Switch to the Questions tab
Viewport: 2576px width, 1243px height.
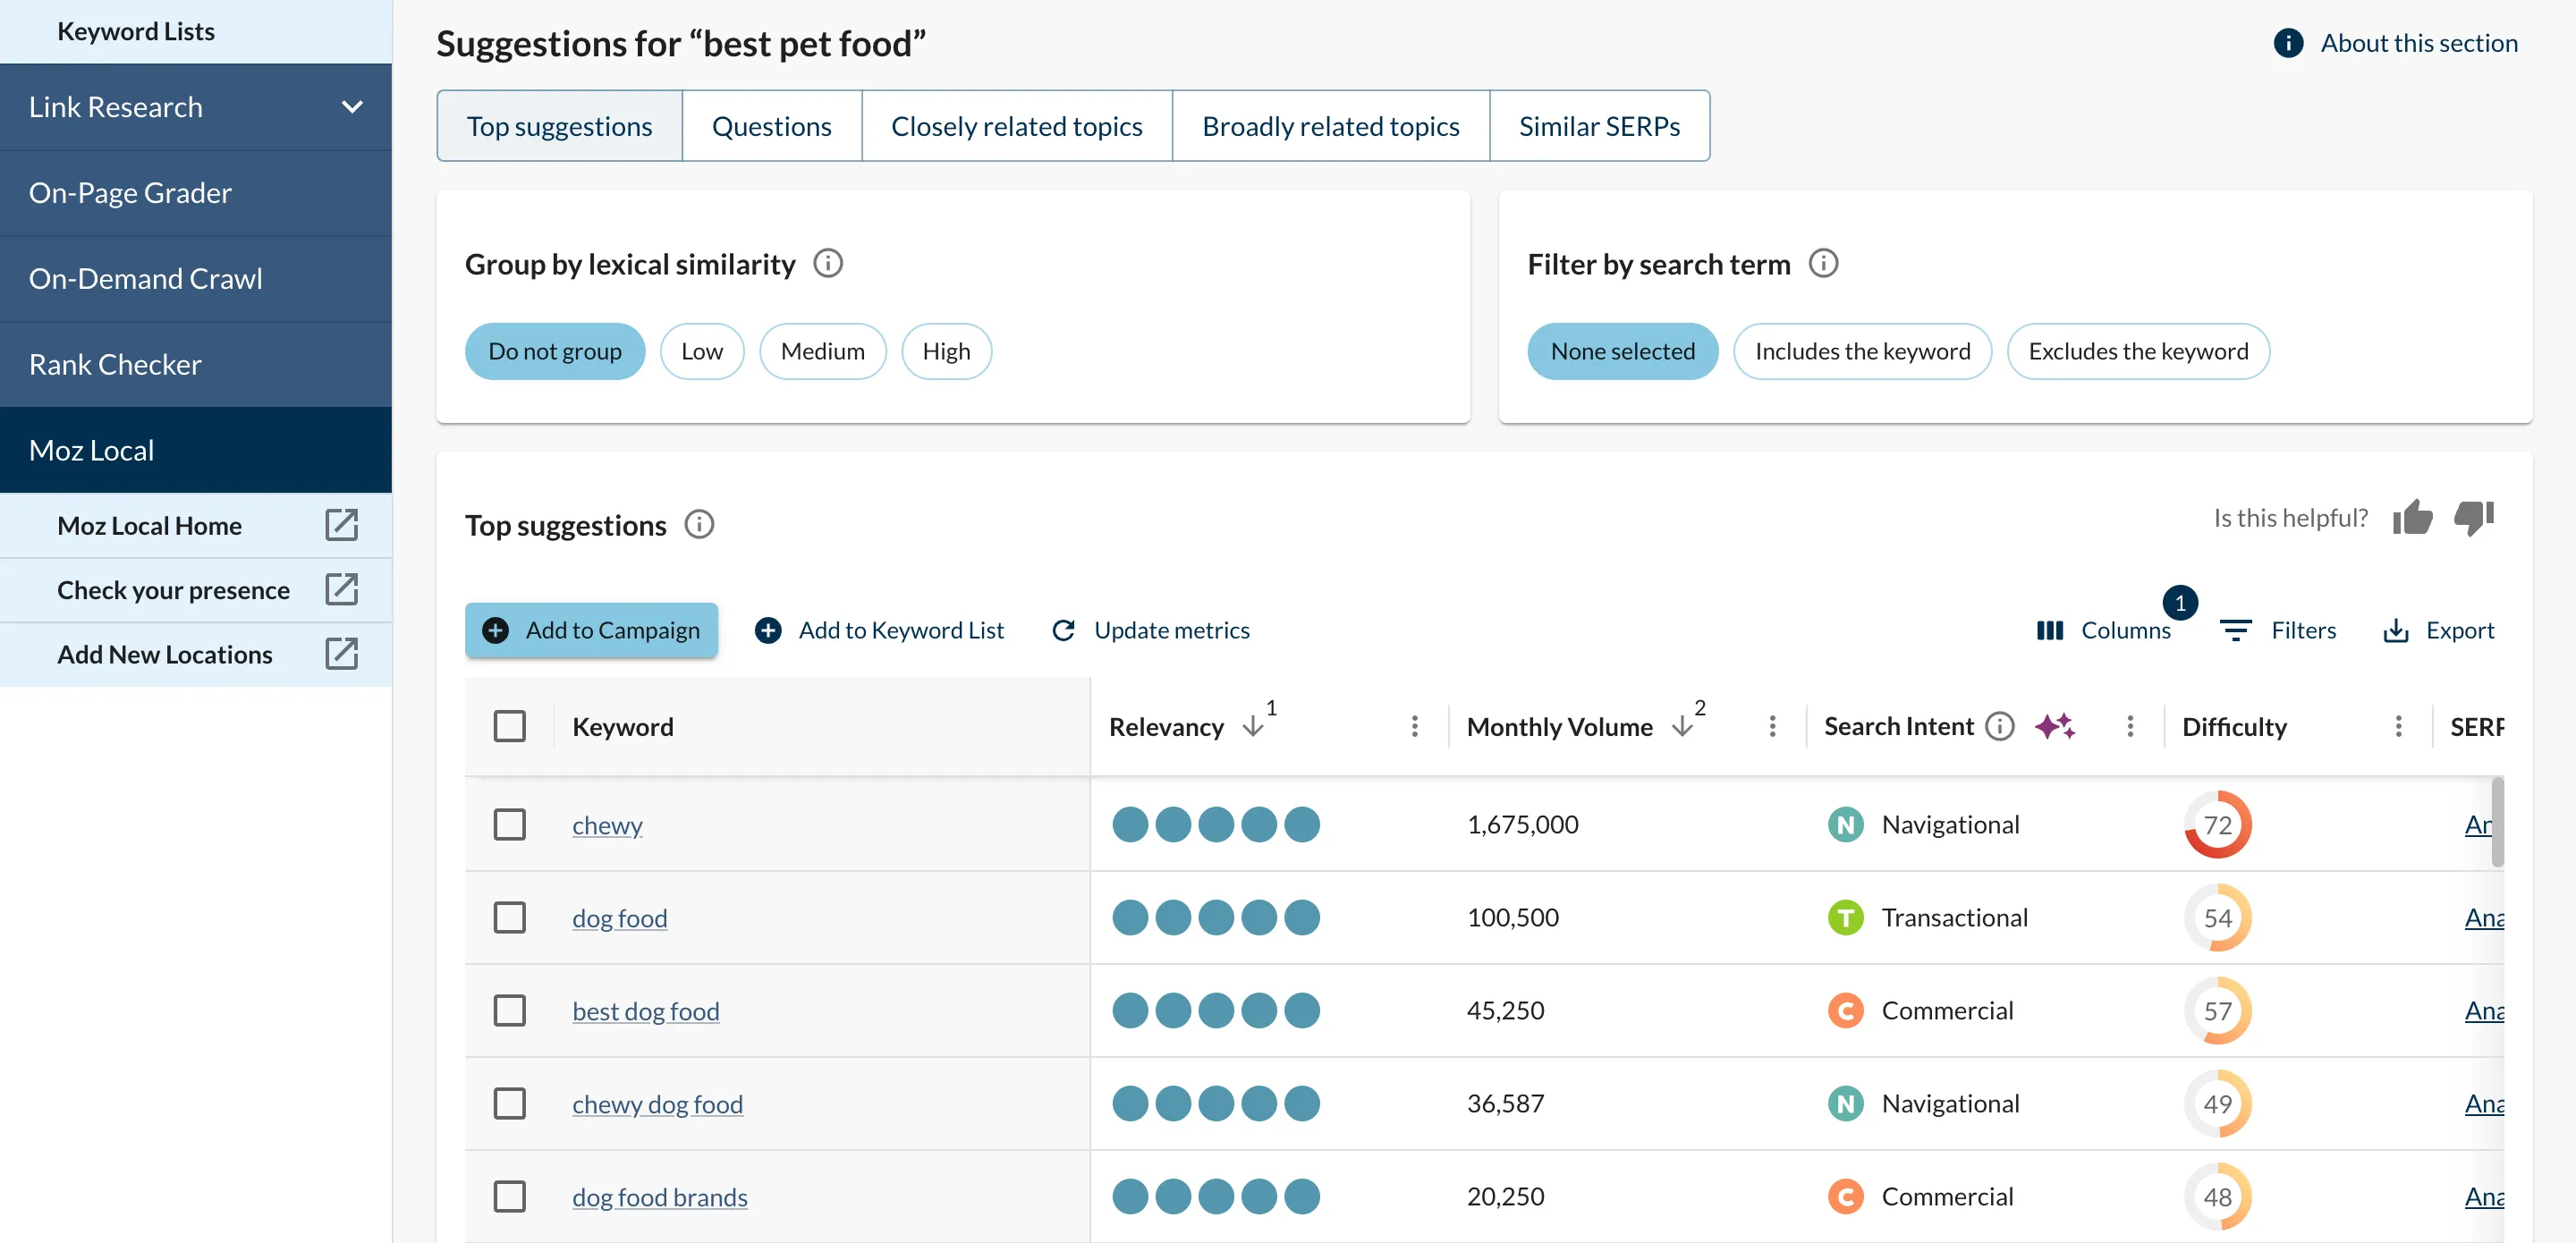pos(771,126)
